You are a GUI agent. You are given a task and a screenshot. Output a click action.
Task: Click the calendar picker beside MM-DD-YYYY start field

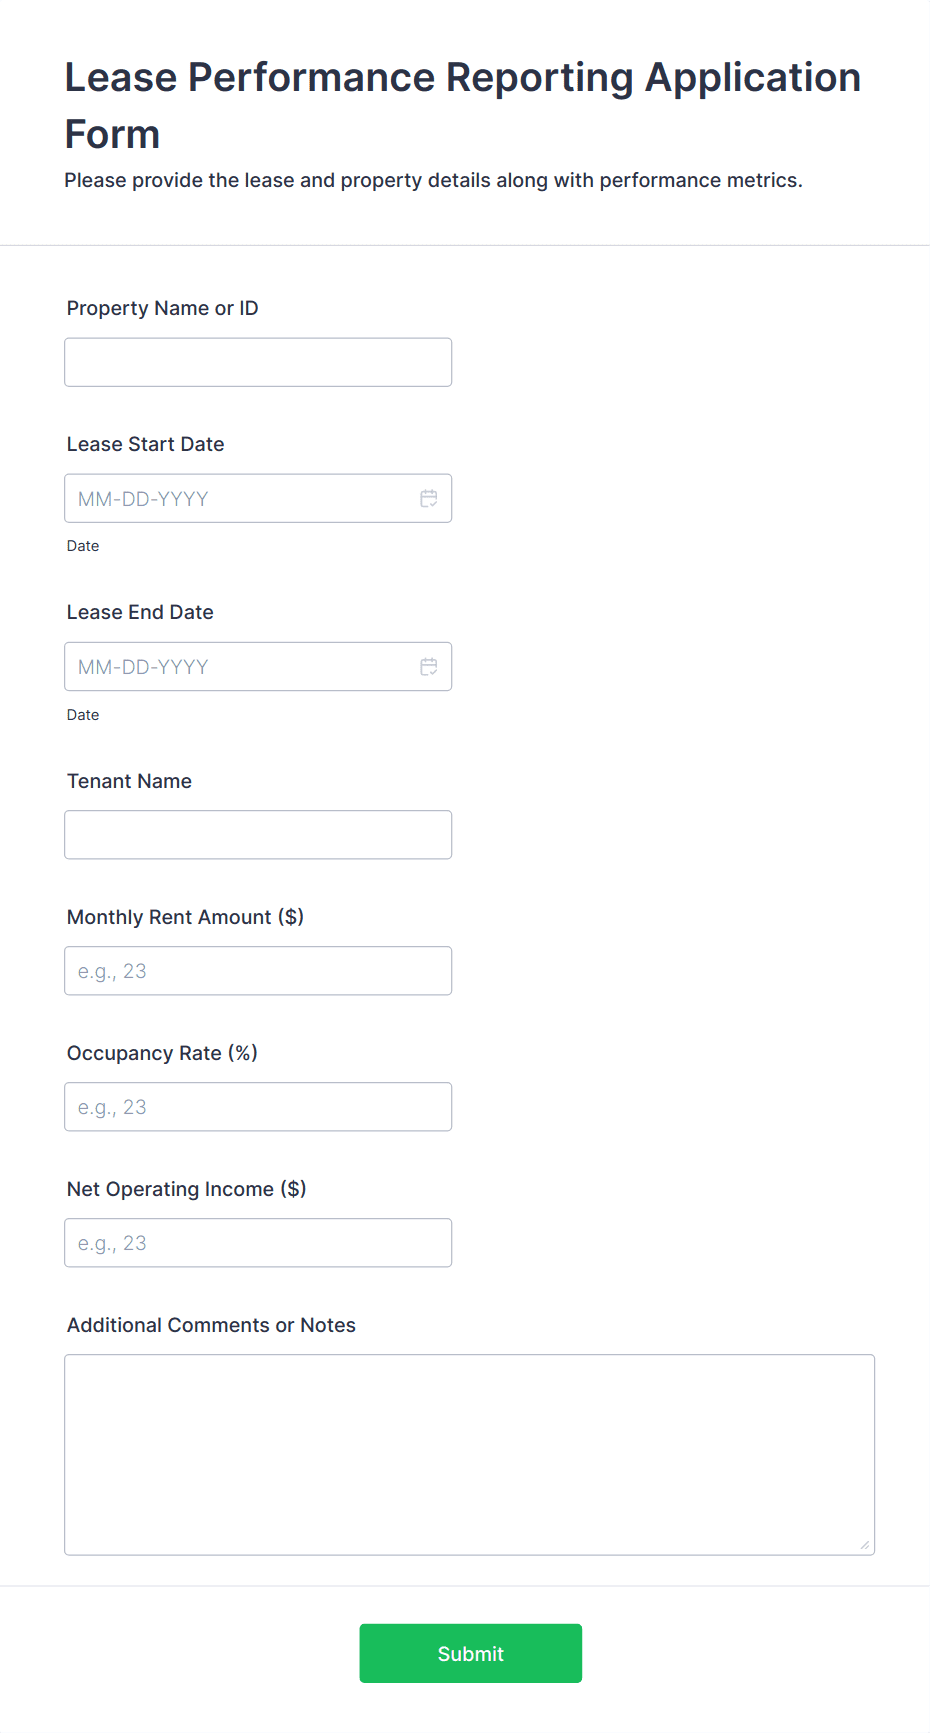429,498
